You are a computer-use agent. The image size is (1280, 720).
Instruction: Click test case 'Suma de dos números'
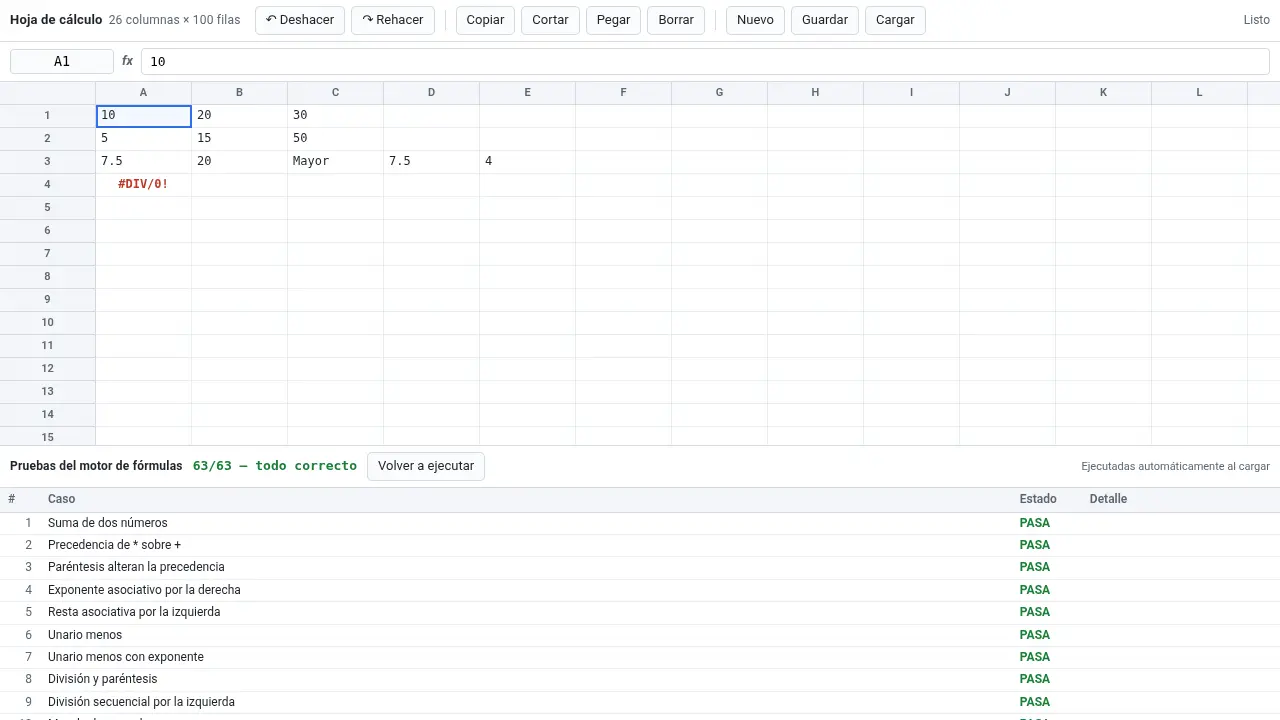pyautogui.click(x=640, y=523)
